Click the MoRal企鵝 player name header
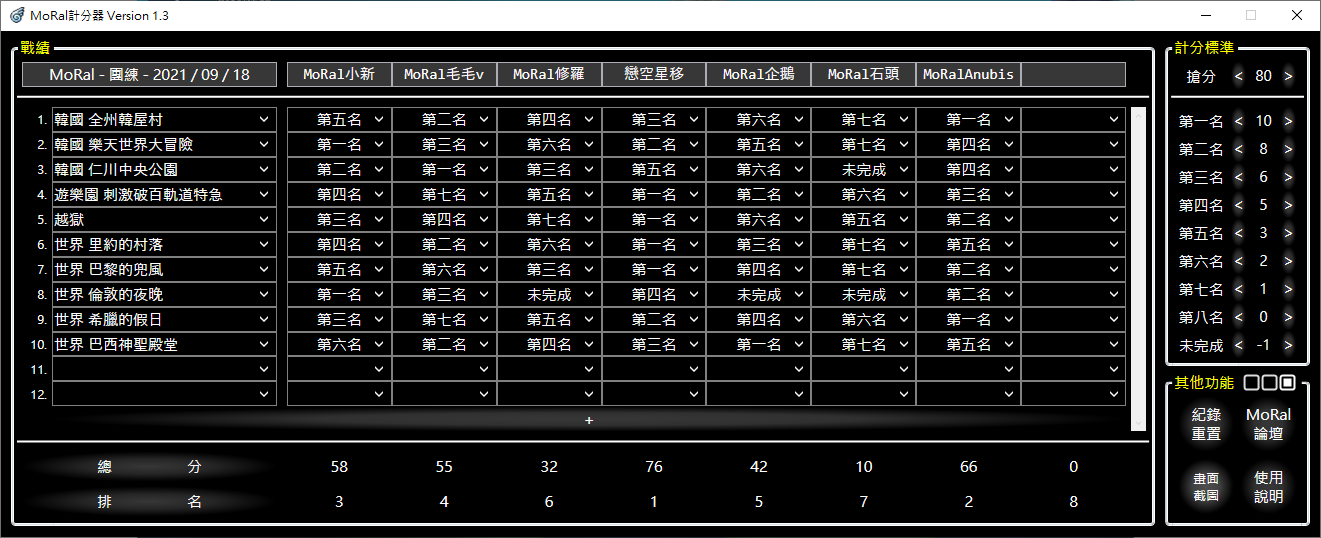Image resolution: width=1321 pixels, height=538 pixels. [759, 75]
